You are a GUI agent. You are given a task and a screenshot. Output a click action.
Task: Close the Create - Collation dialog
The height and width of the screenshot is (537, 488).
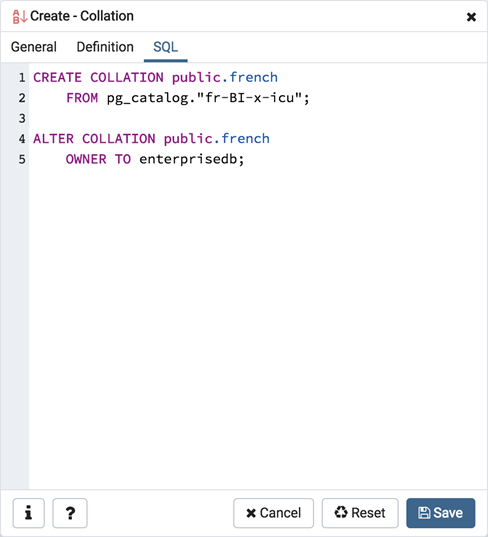click(471, 17)
